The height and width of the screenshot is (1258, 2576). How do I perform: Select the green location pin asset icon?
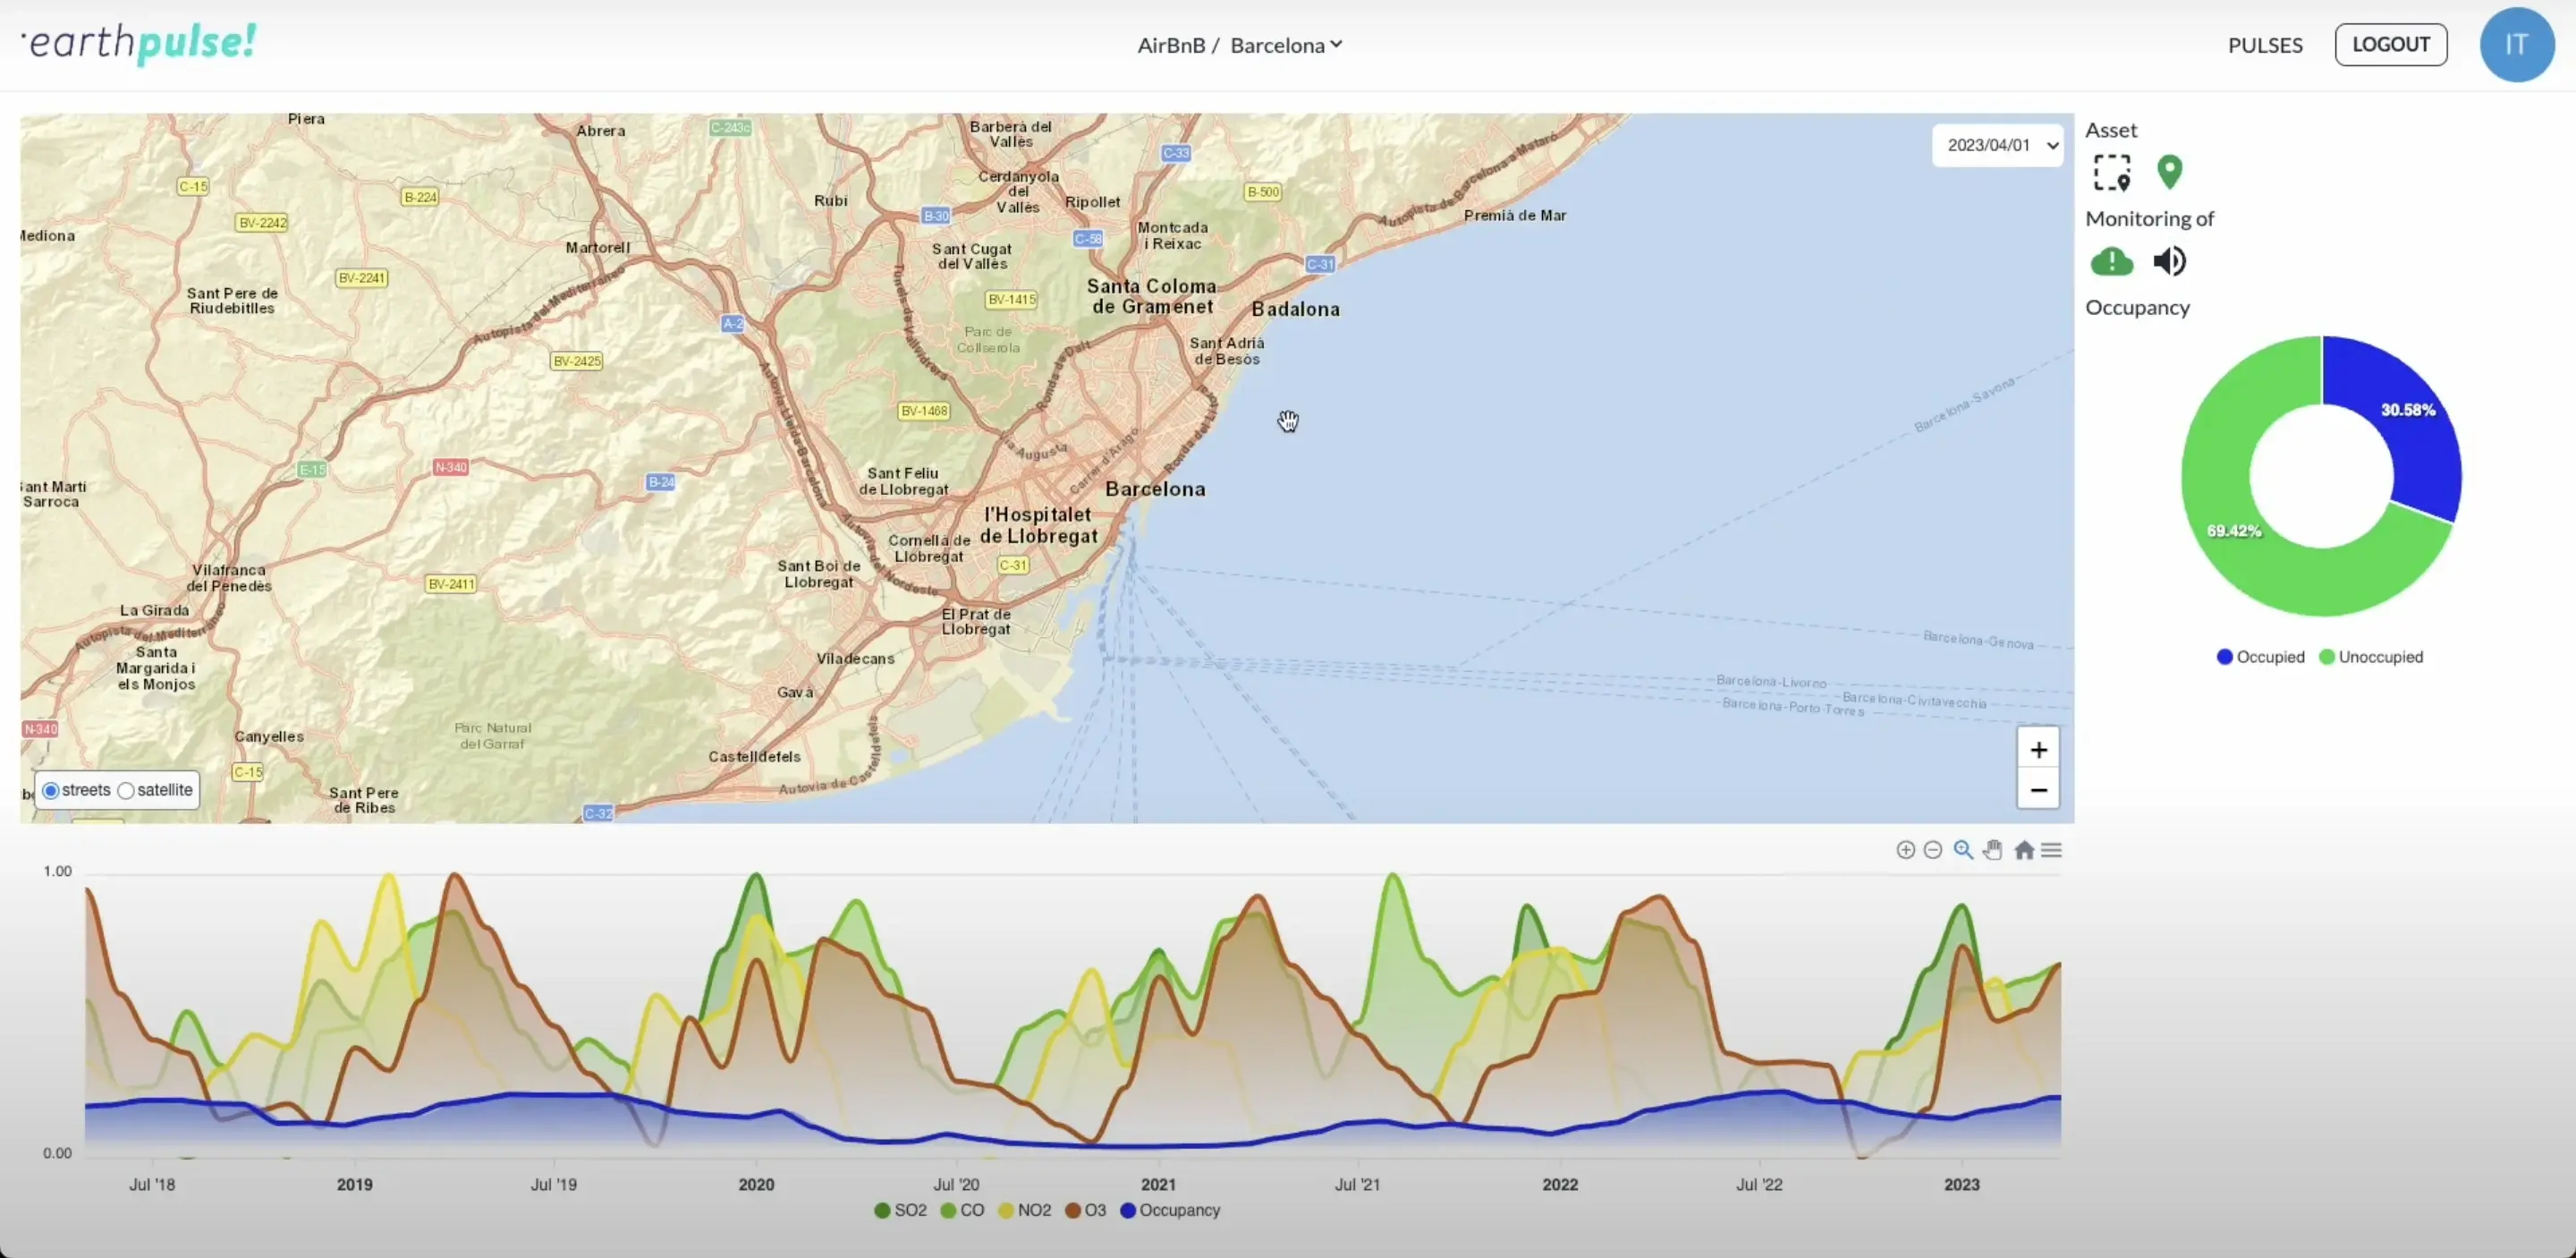click(2170, 171)
